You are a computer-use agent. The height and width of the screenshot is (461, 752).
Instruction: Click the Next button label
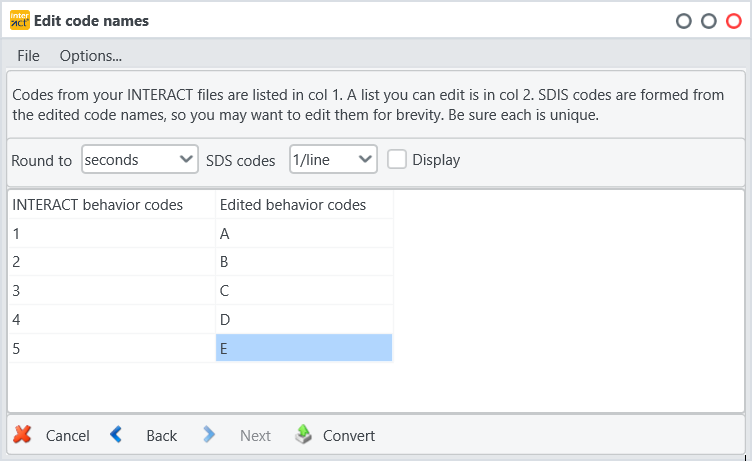255,436
